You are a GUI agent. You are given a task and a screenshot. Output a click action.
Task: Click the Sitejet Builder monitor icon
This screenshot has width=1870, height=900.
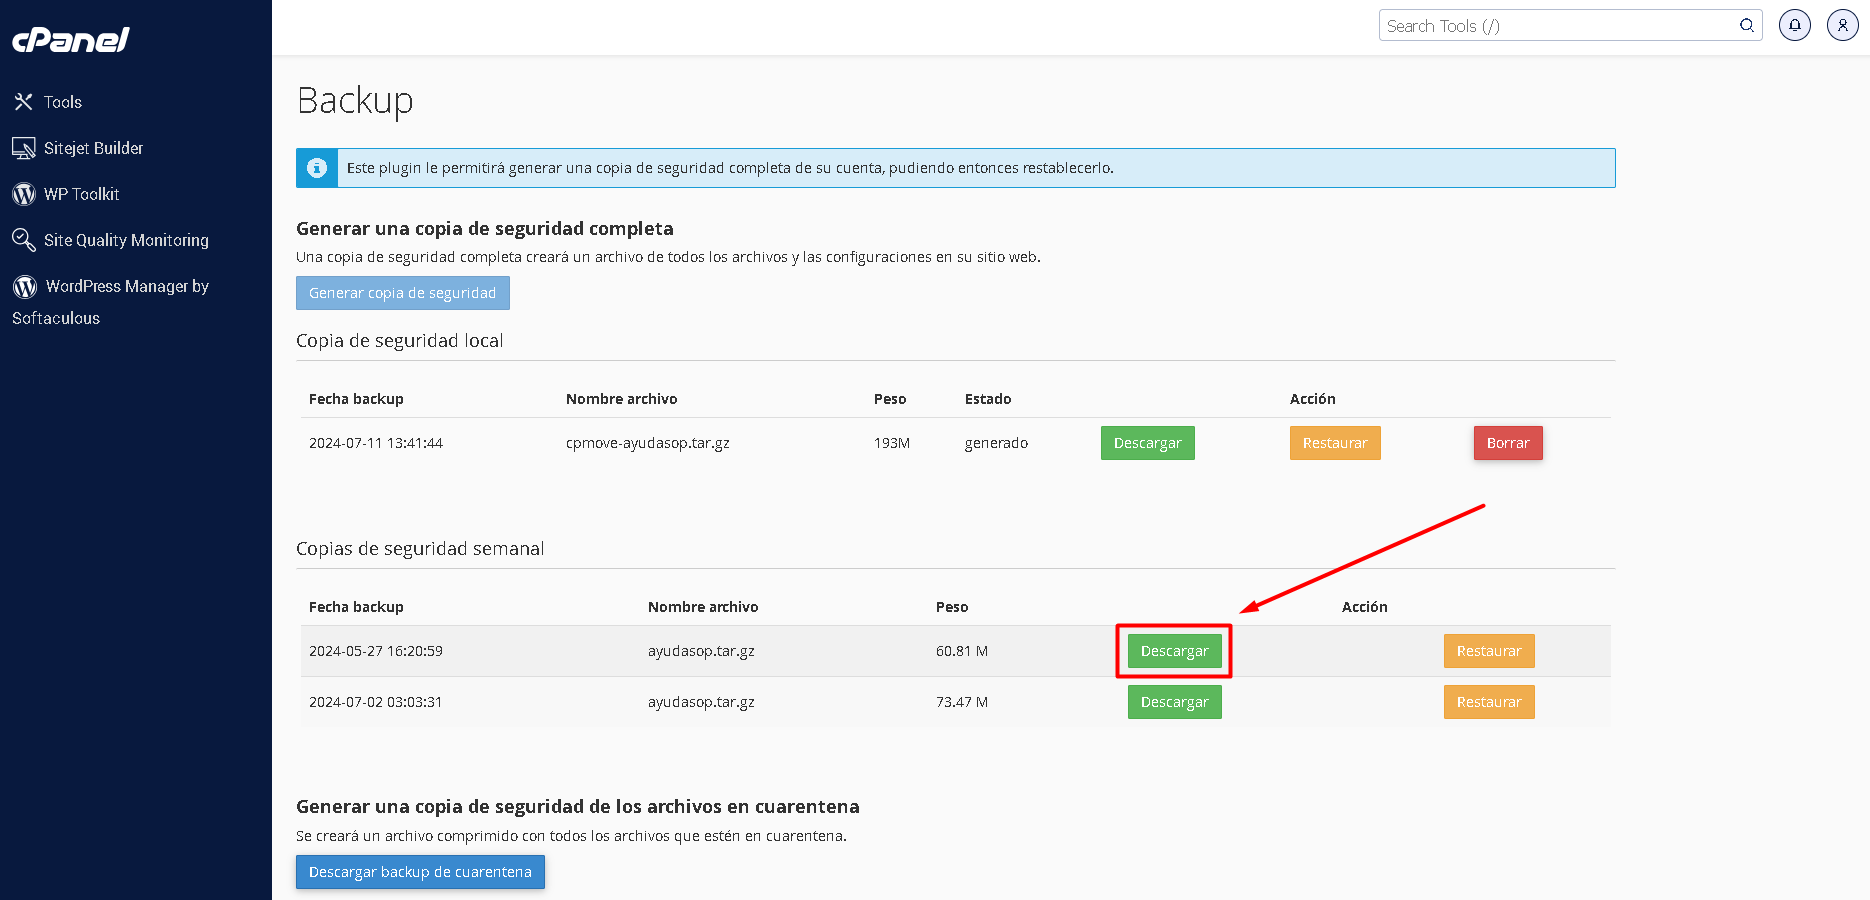(x=24, y=148)
